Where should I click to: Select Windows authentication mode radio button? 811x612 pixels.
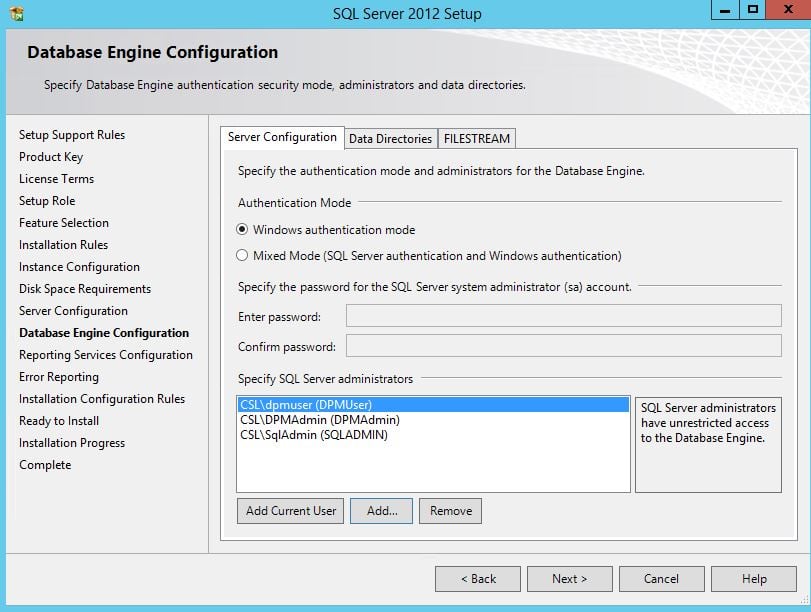242,229
